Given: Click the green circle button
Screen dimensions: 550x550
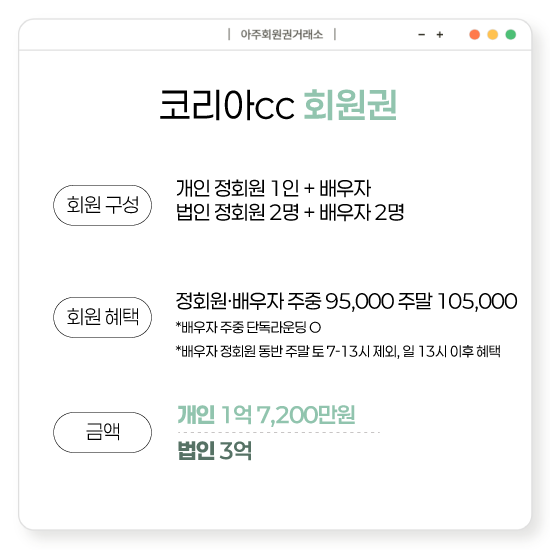Looking at the screenshot, I should point(511,35).
